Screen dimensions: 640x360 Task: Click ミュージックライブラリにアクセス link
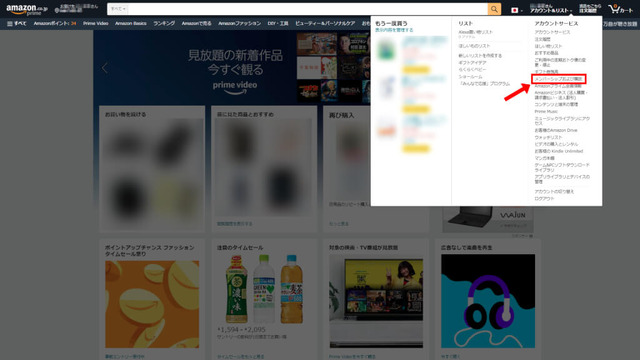(562, 121)
